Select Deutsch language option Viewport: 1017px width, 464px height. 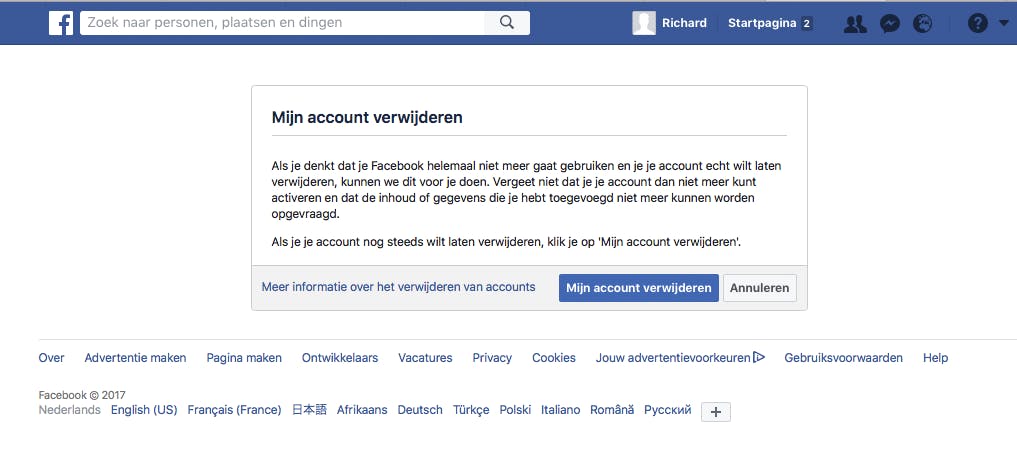[x=419, y=410]
